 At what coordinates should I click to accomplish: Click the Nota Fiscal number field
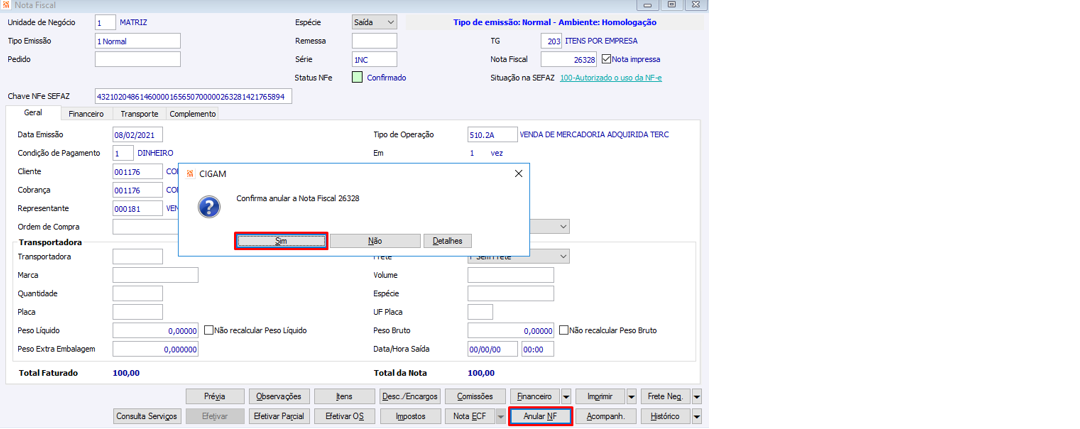[570, 59]
